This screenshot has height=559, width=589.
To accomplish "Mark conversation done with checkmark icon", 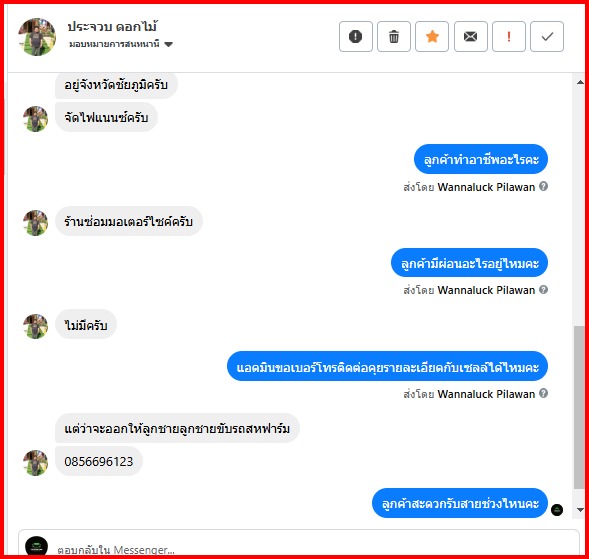I will tap(547, 36).
